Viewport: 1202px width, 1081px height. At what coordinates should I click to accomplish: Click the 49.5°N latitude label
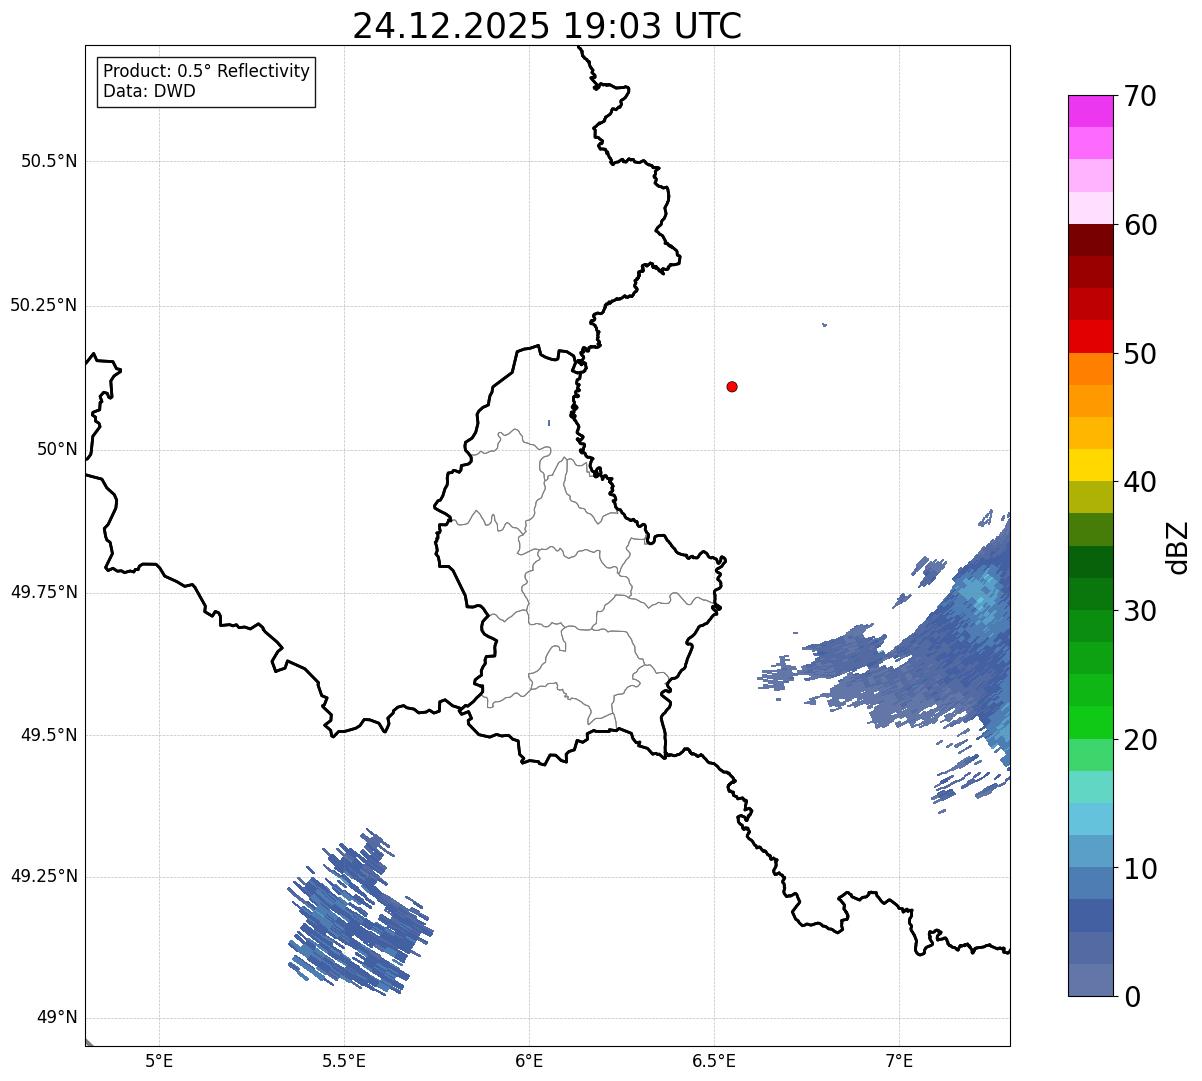(49, 735)
